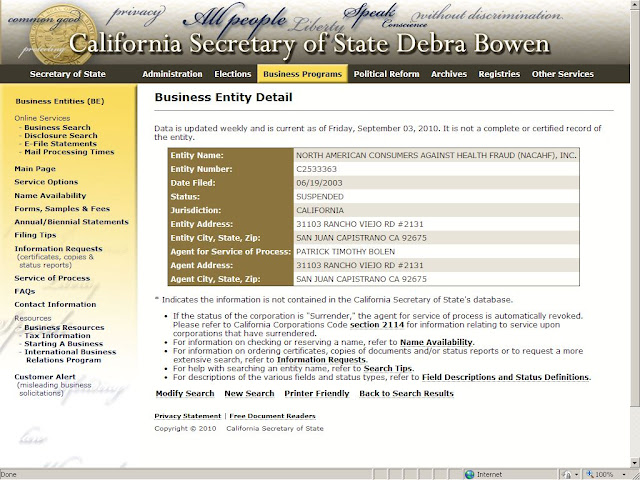This screenshot has width=640, height=480.
Task: Open Mail Processing Times link
Action: click(69, 152)
